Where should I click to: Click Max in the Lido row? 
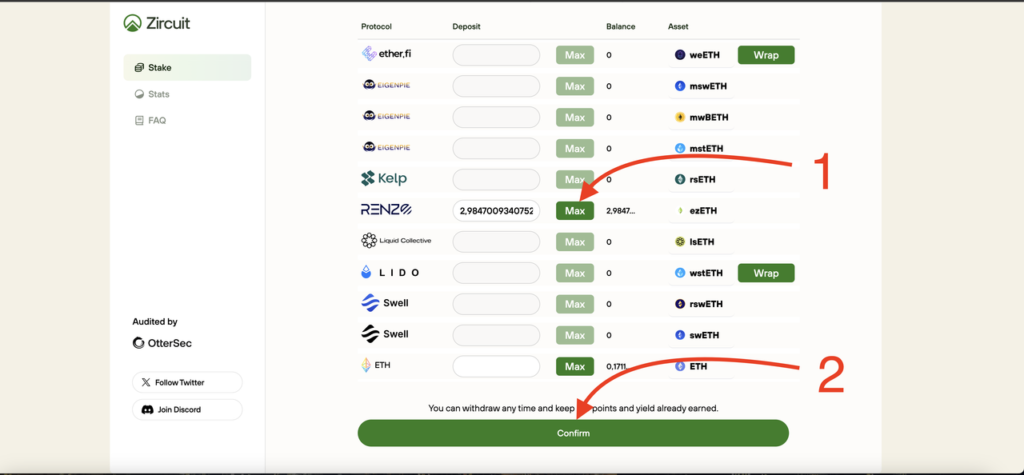(575, 273)
